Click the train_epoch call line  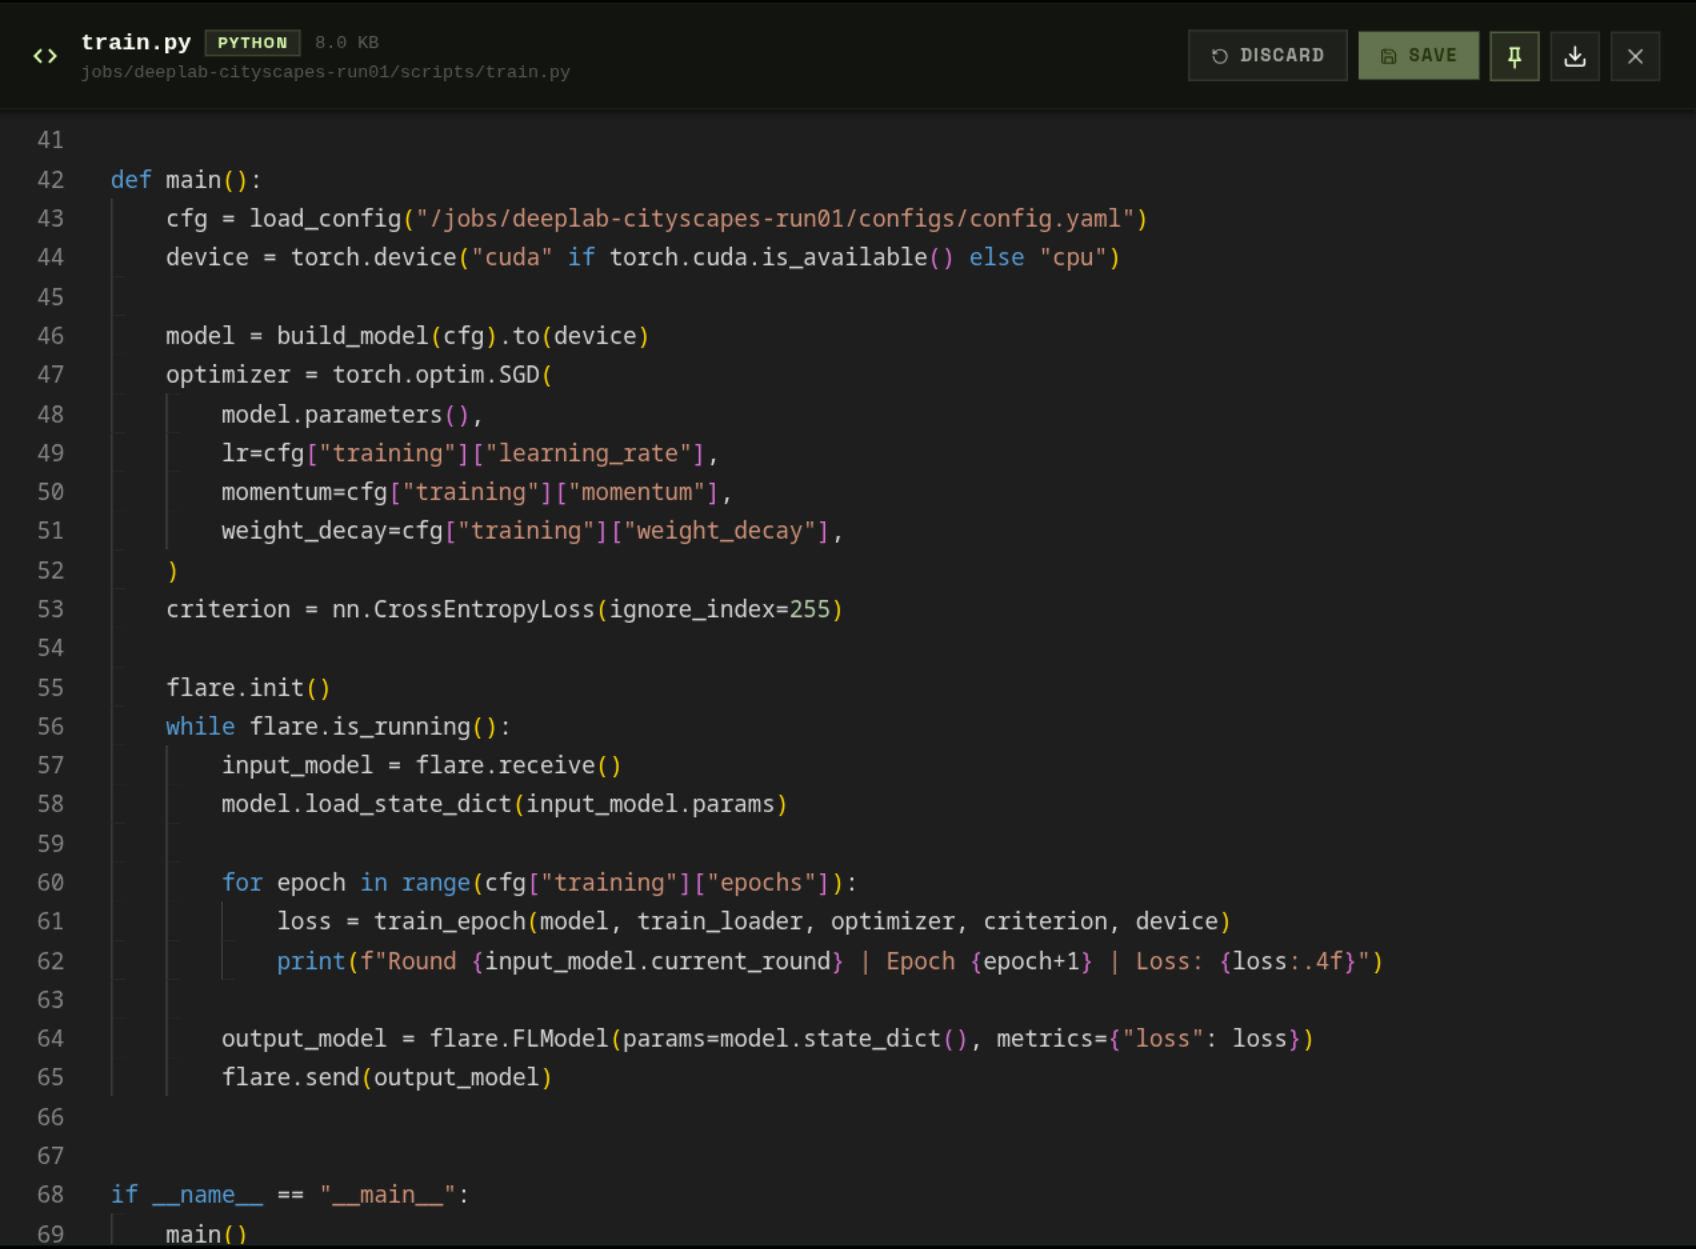[753, 922]
